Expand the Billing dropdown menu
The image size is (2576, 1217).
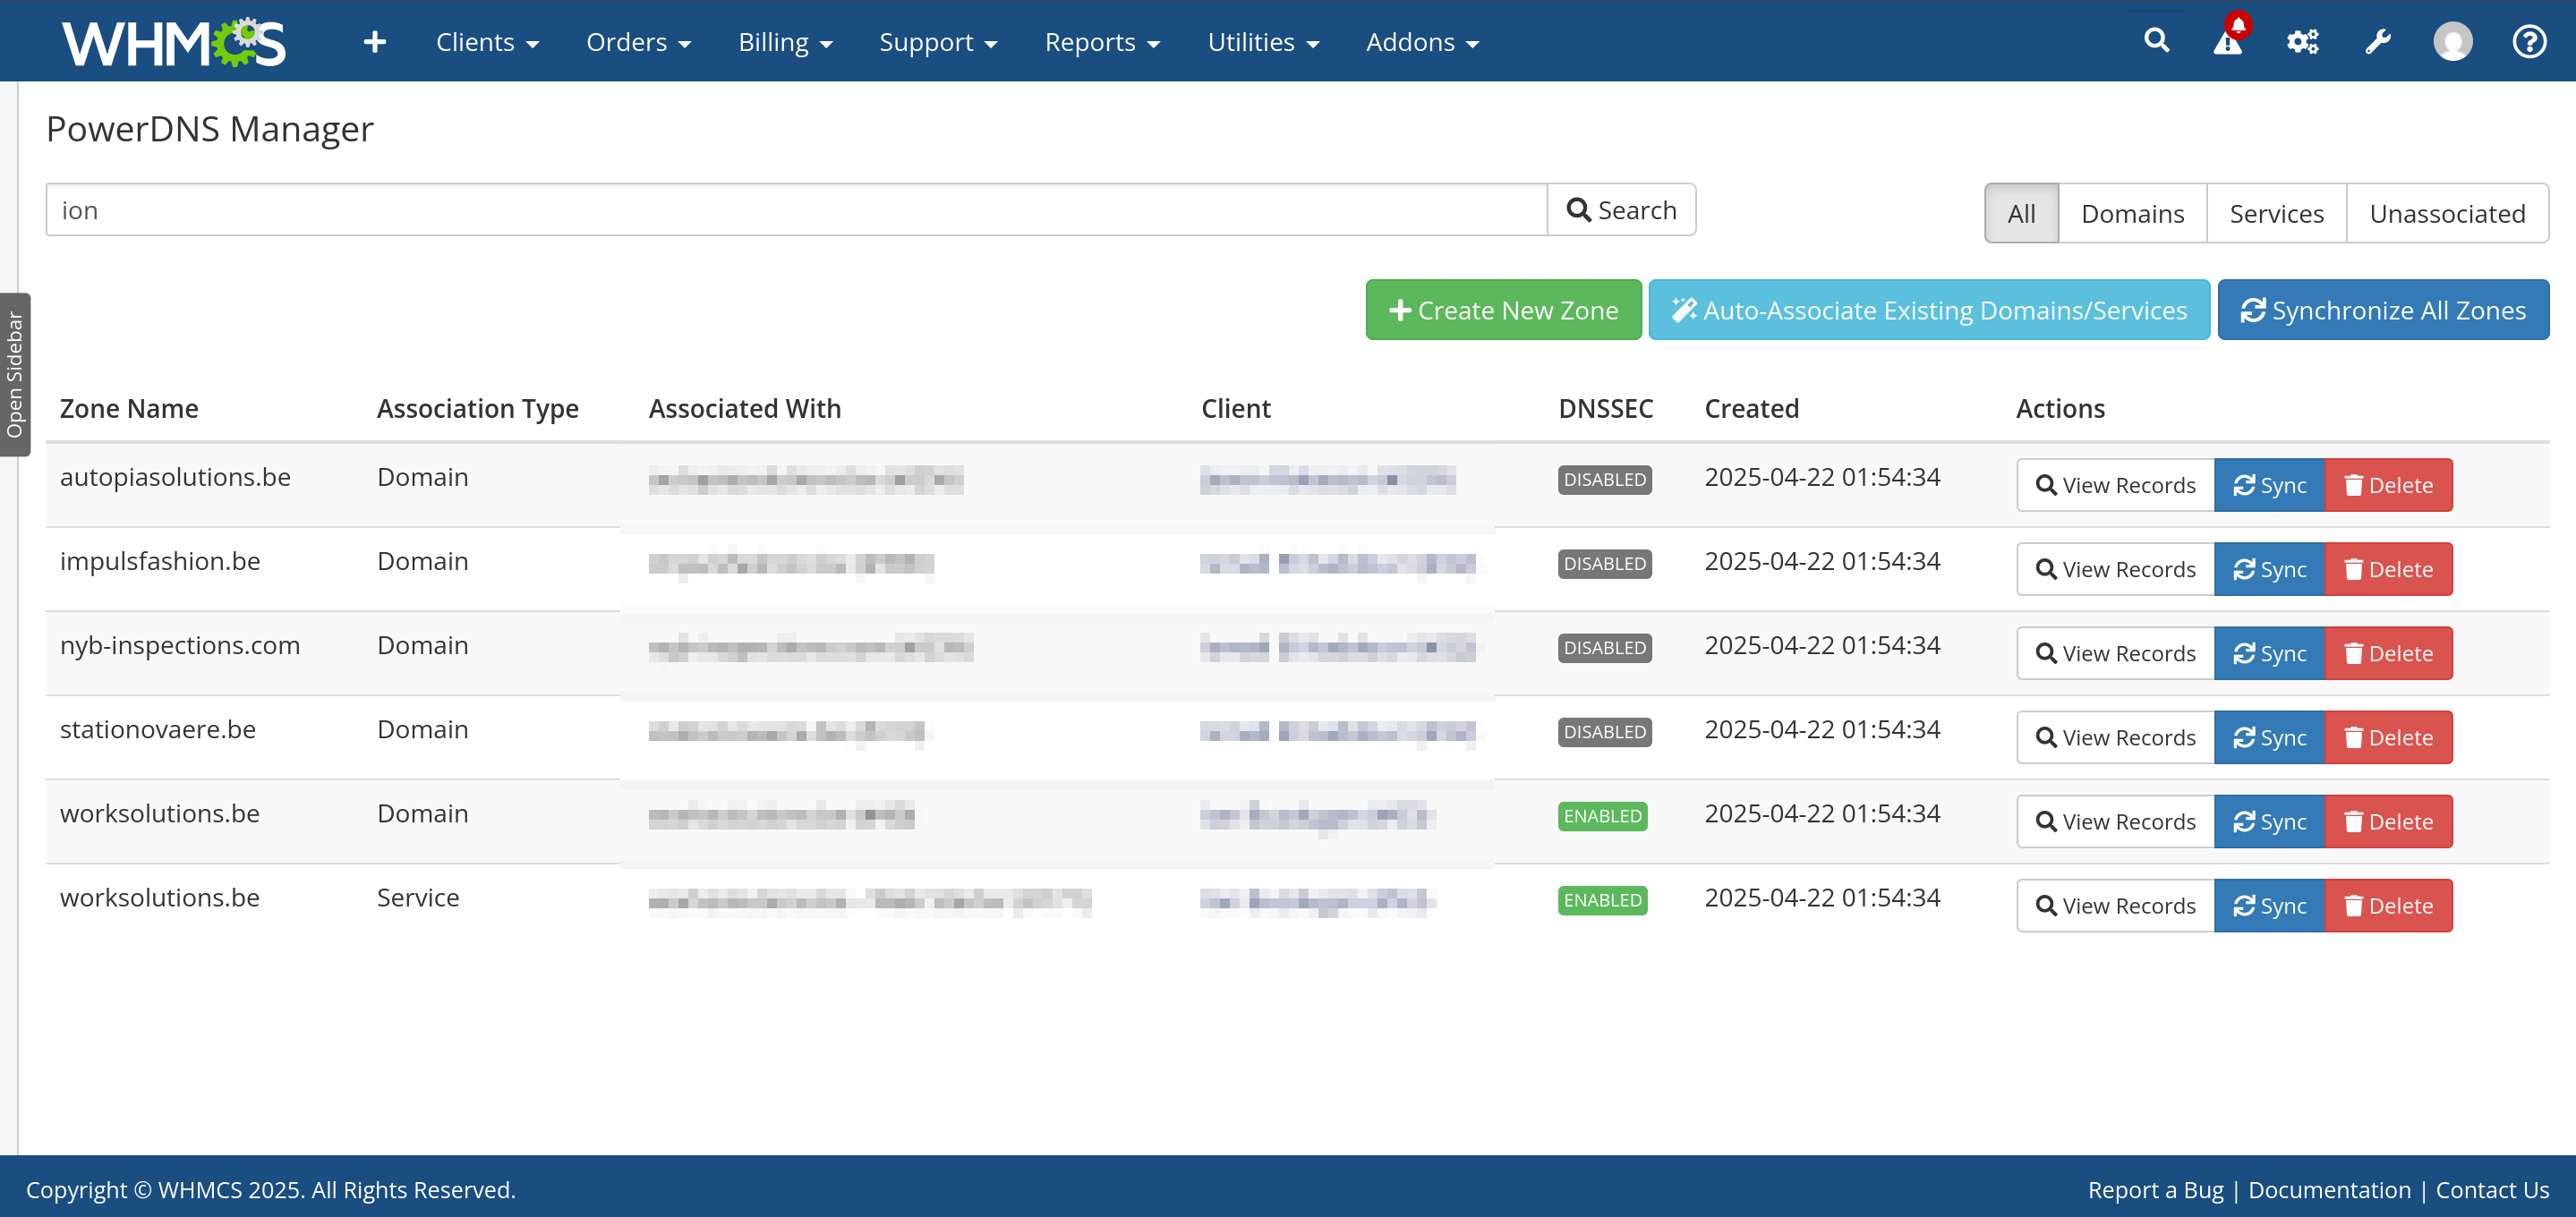pyautogui.click(x=785, y=42)
